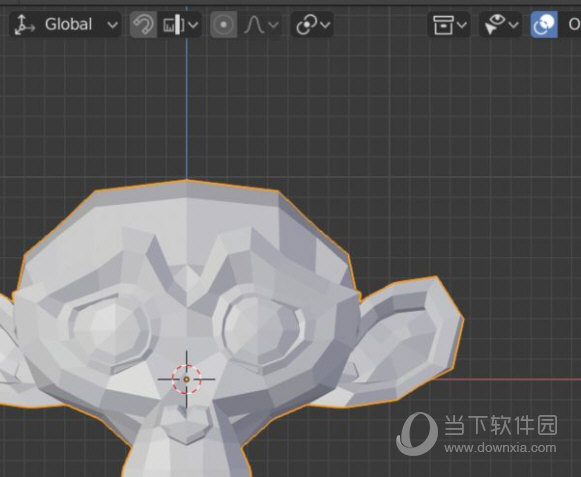Click the 3D cursor in the viewport
This screenshot has width=581, height=477.
click(186, 379)
